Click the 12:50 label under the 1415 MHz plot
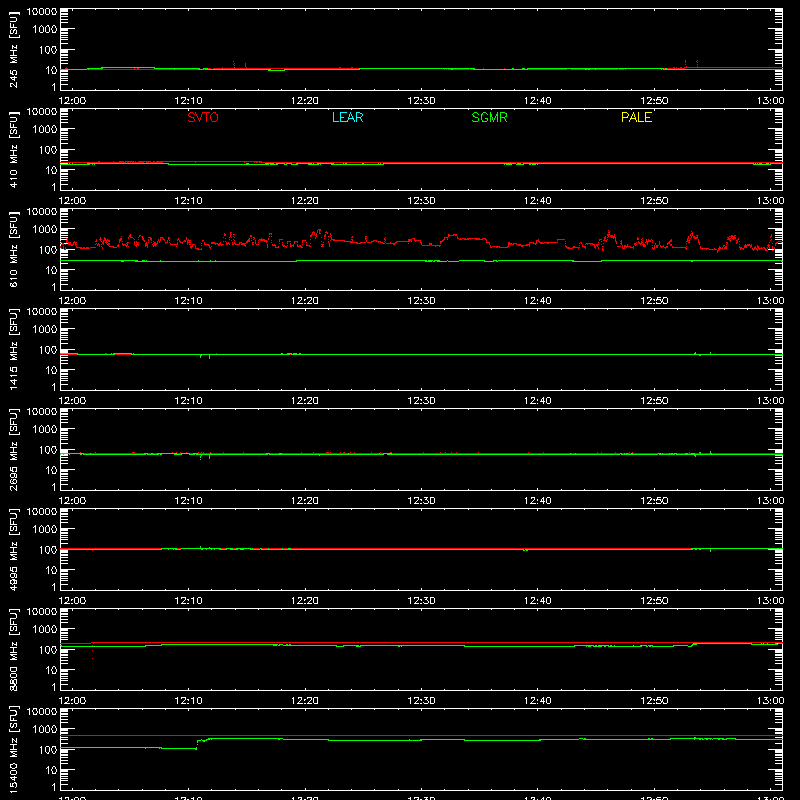 pyautogui.click(x=654, y=401)
